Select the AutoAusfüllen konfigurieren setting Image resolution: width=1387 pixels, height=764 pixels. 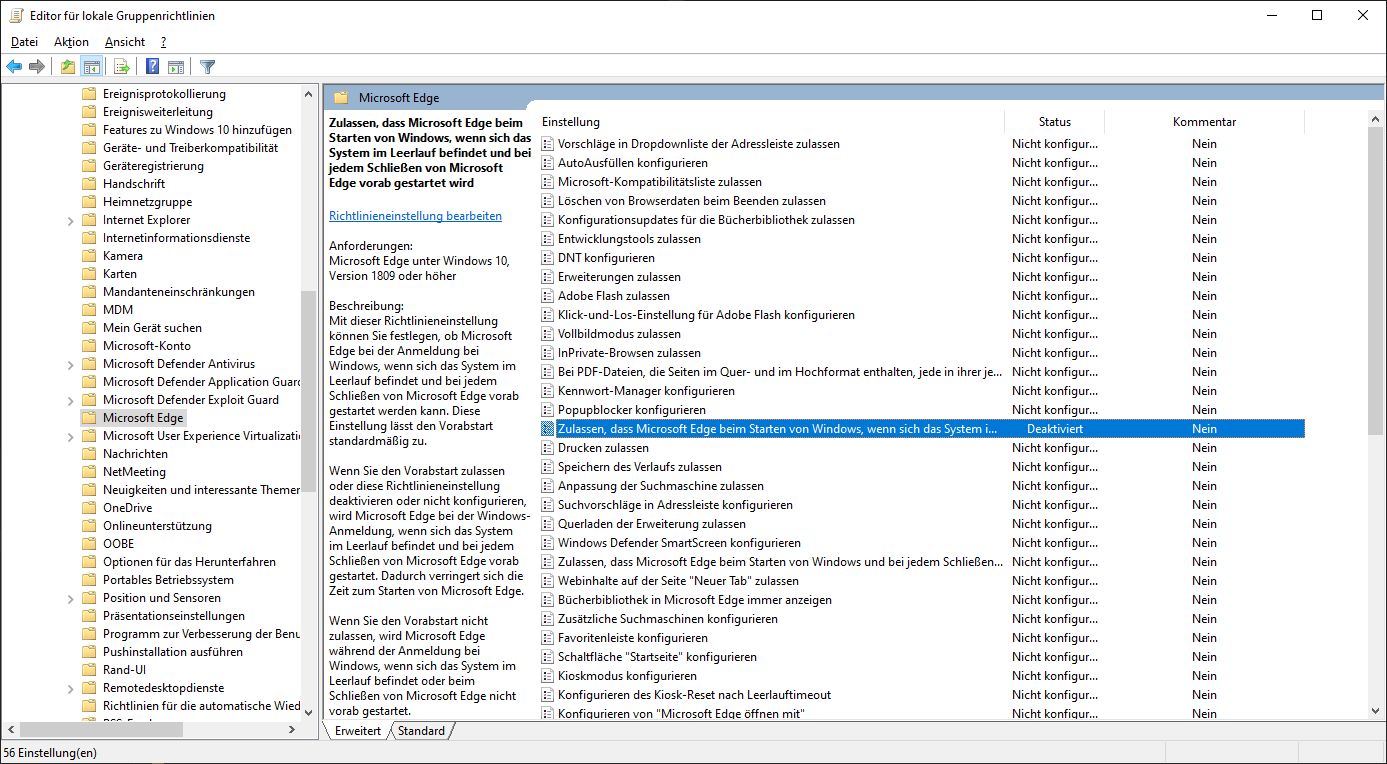pos(632,163)
